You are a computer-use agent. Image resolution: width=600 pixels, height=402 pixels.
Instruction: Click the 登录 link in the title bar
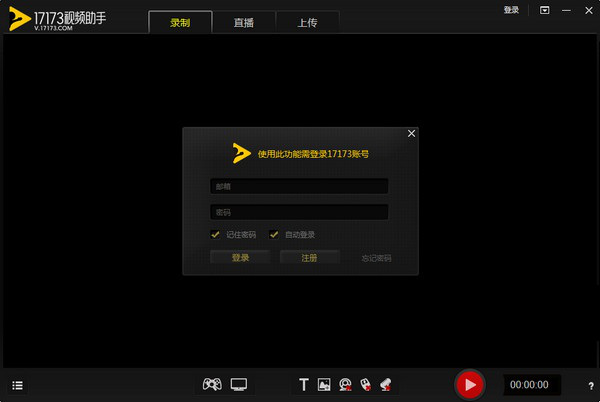511,10
